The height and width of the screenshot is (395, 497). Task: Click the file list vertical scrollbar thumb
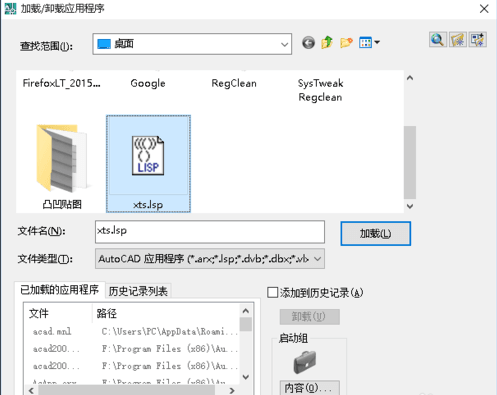(410, 162)
